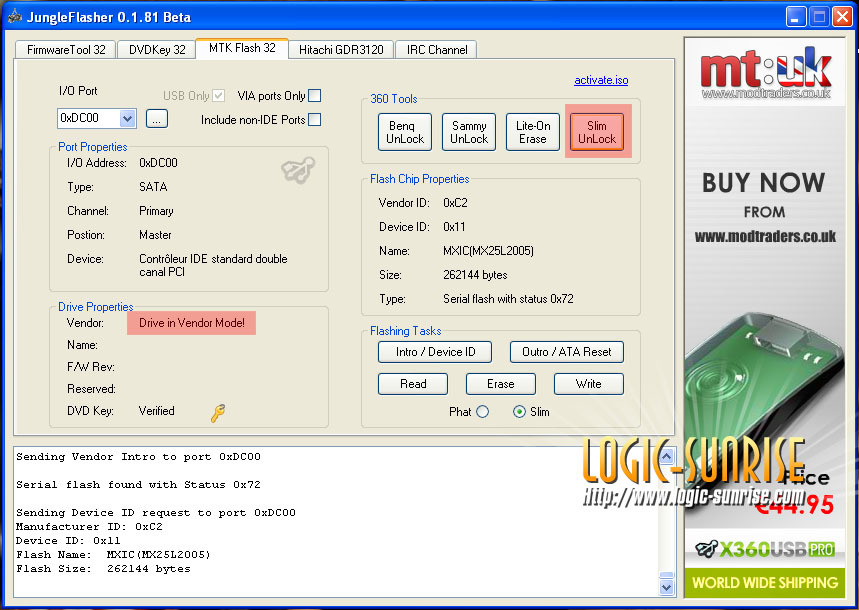Click the Slim UnLock button
The height and width of the screenshot is (610, 859).
(x=597, y=132)
